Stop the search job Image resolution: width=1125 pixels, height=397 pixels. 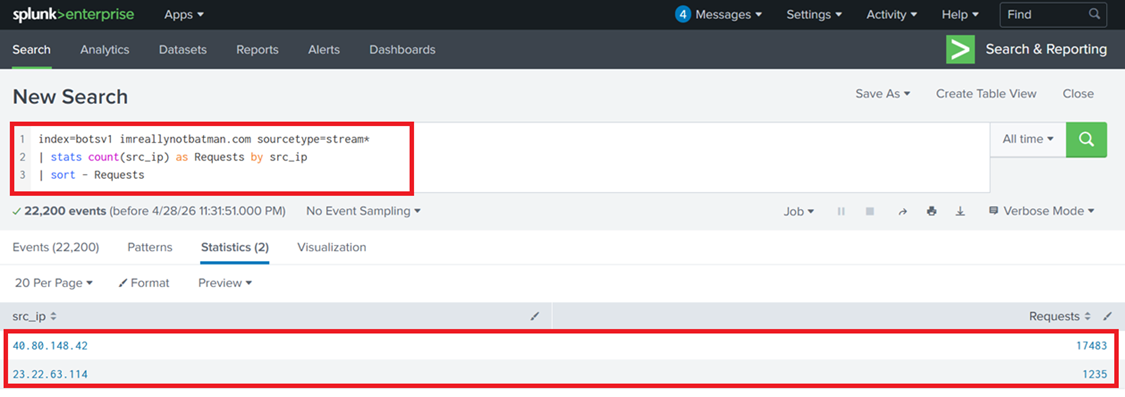(x=870, y=212)
